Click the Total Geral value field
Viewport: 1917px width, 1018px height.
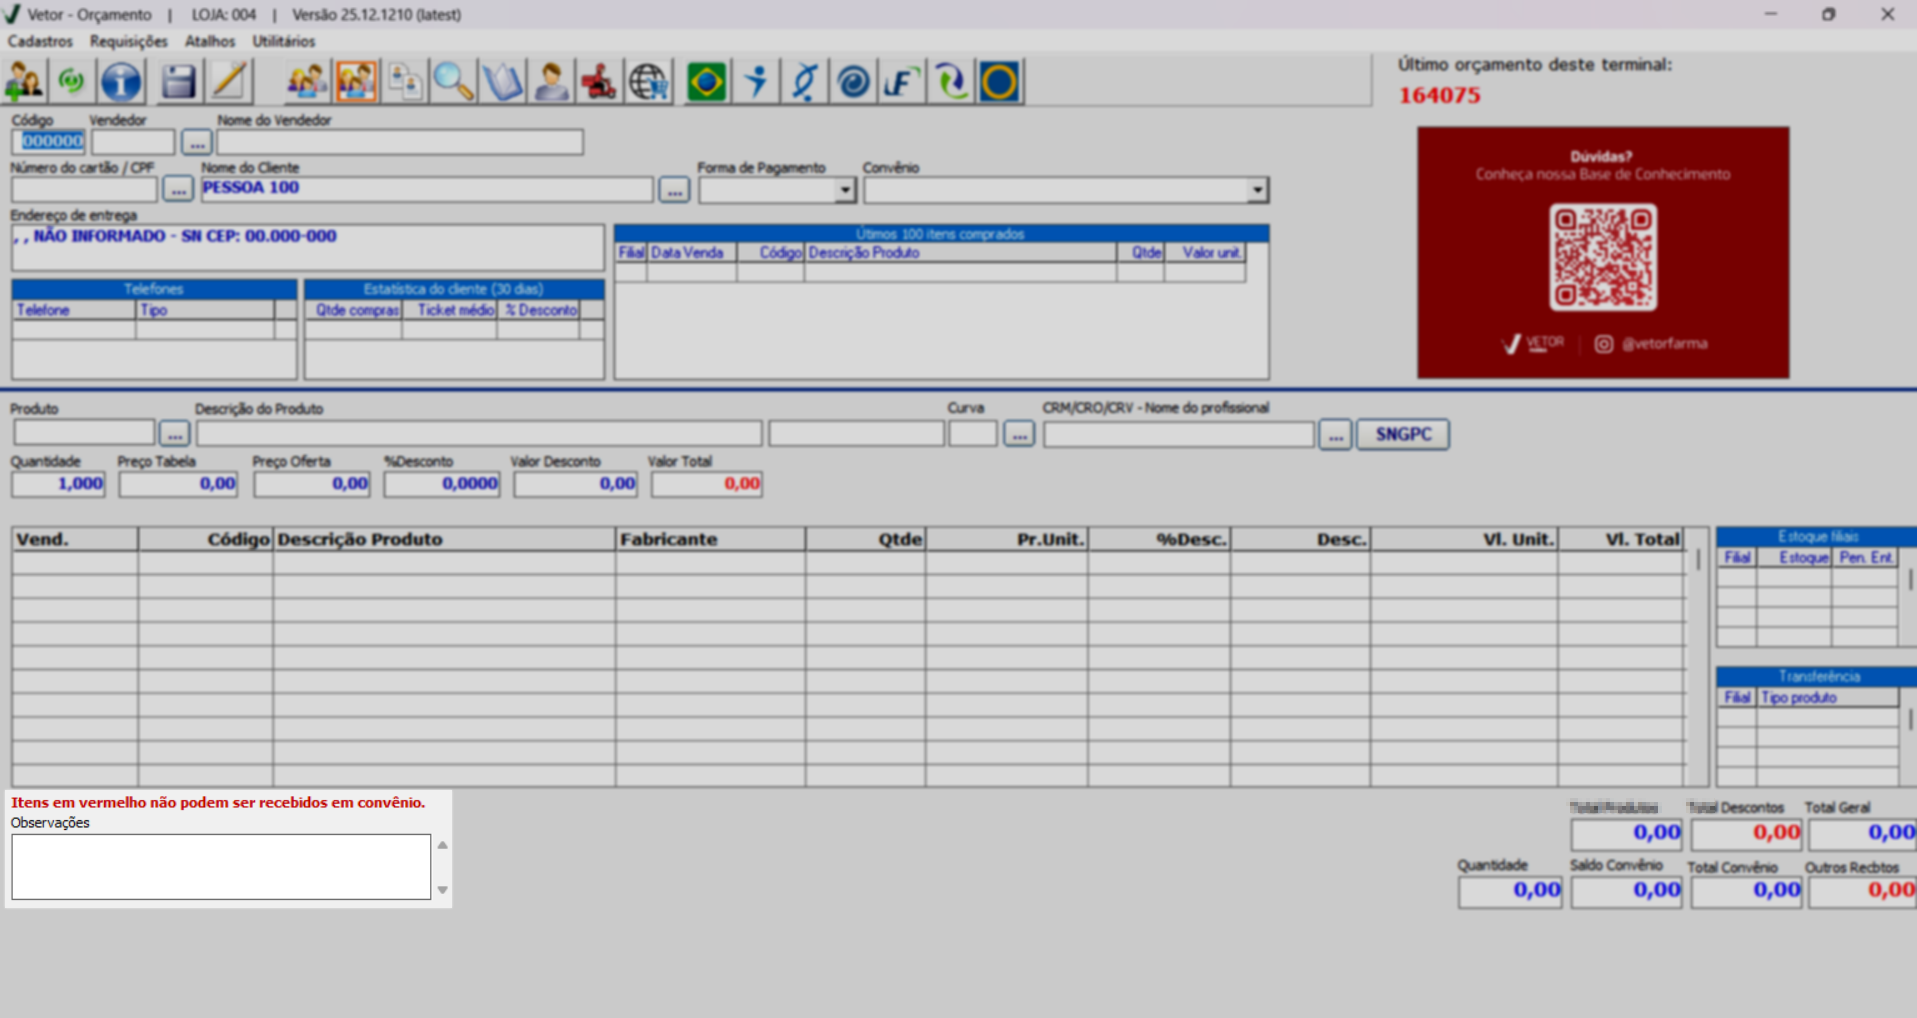[1862, 833]
